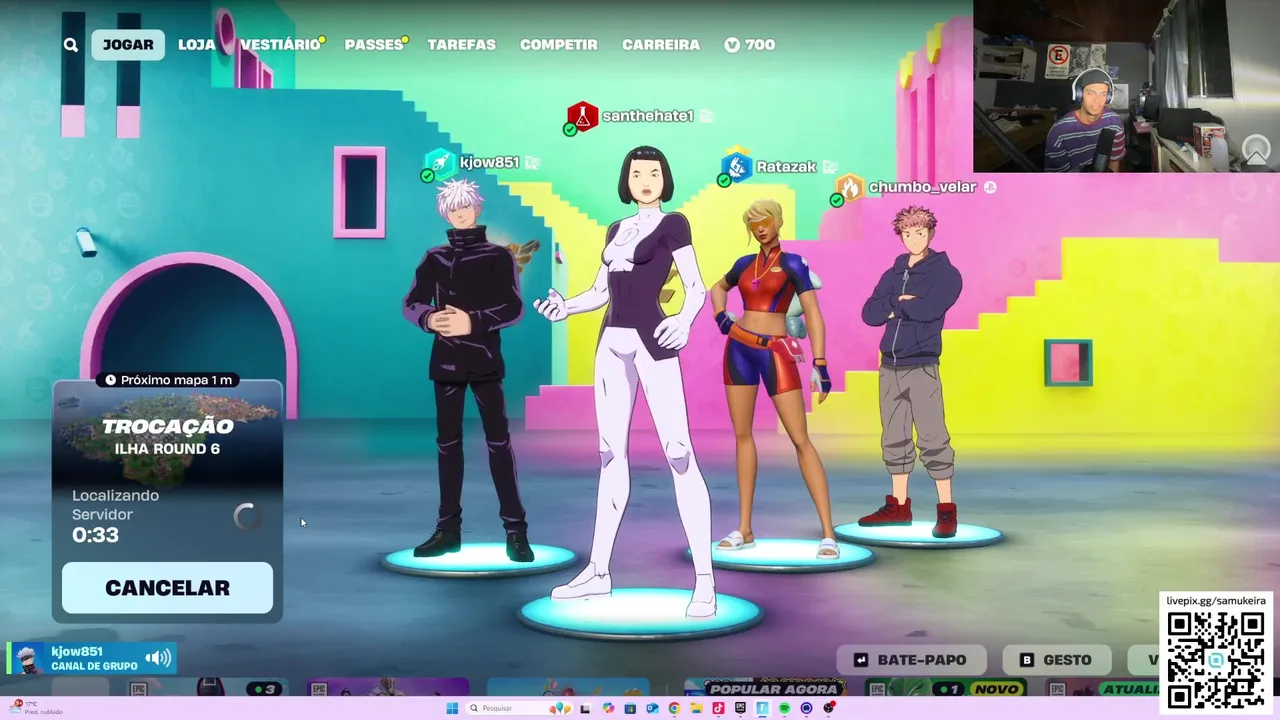
Task: Toggle the voice chat speaker icon
Action: click(x=158, y=658)
